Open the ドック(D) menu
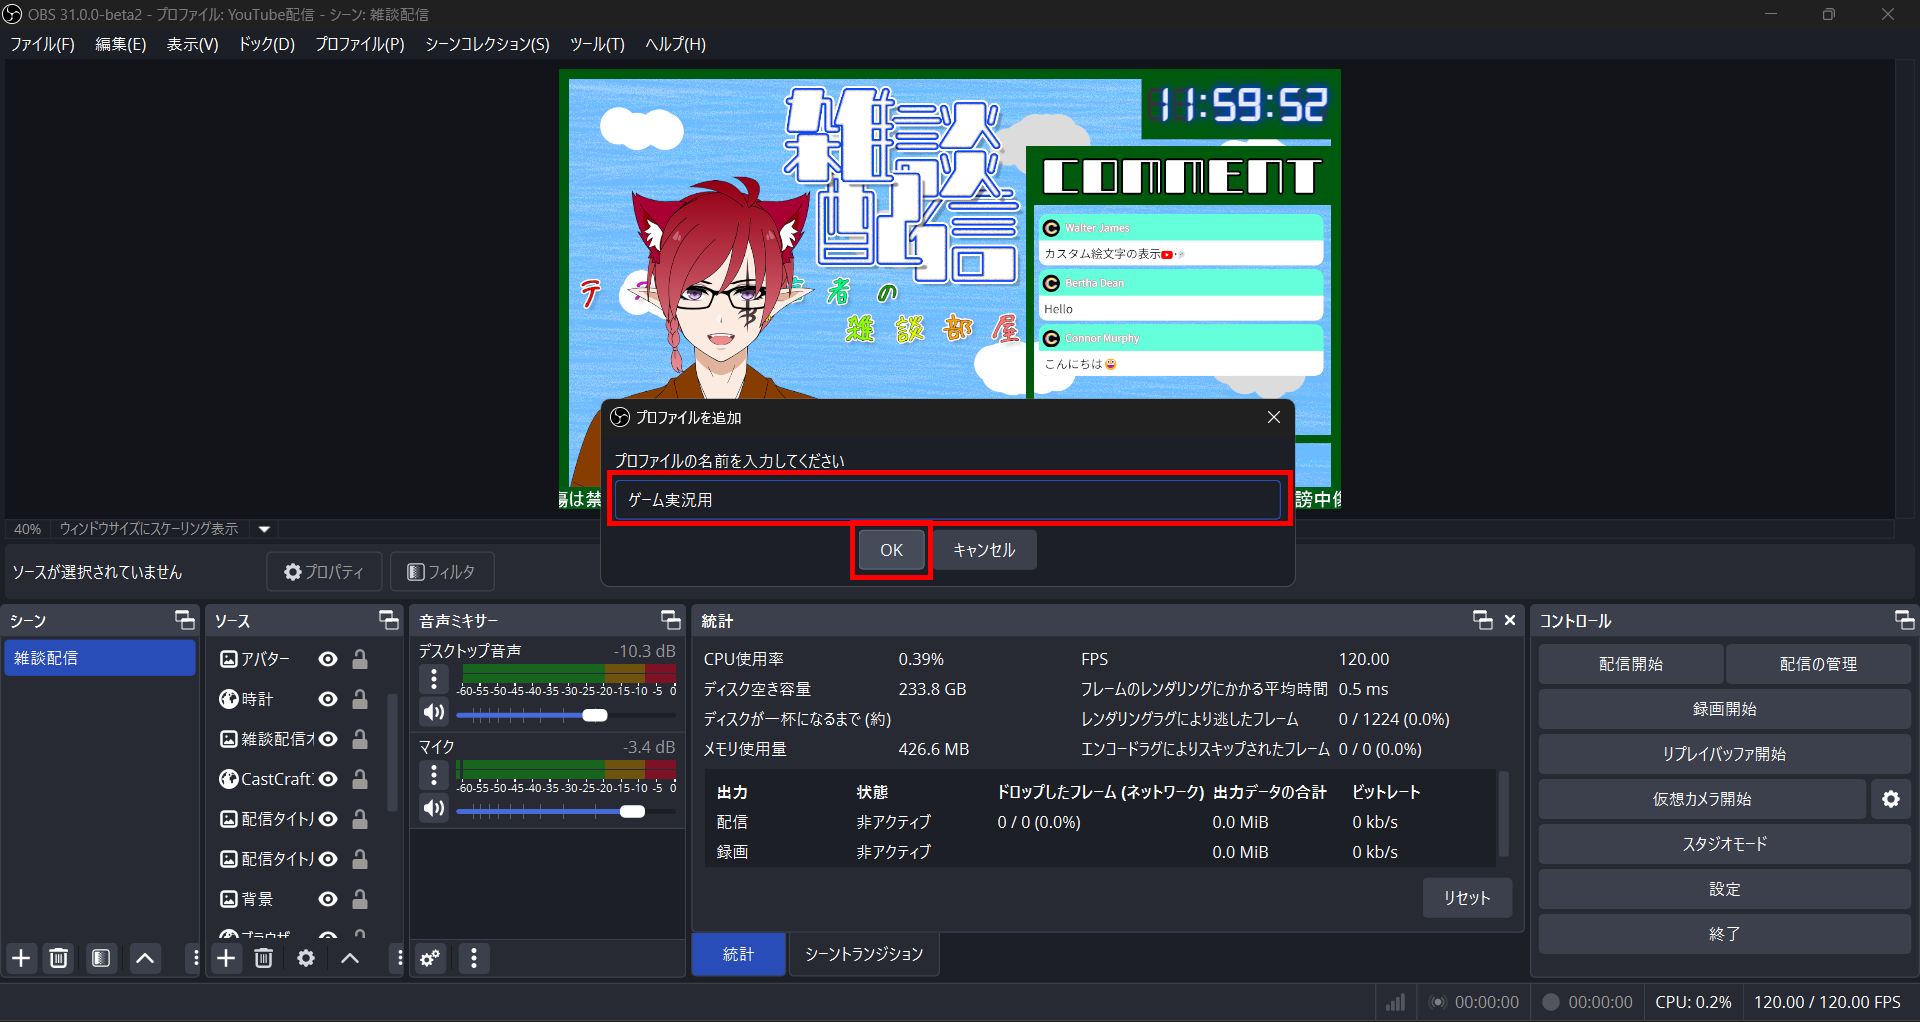The image size is (1920, 1022). tap(267, 44)
